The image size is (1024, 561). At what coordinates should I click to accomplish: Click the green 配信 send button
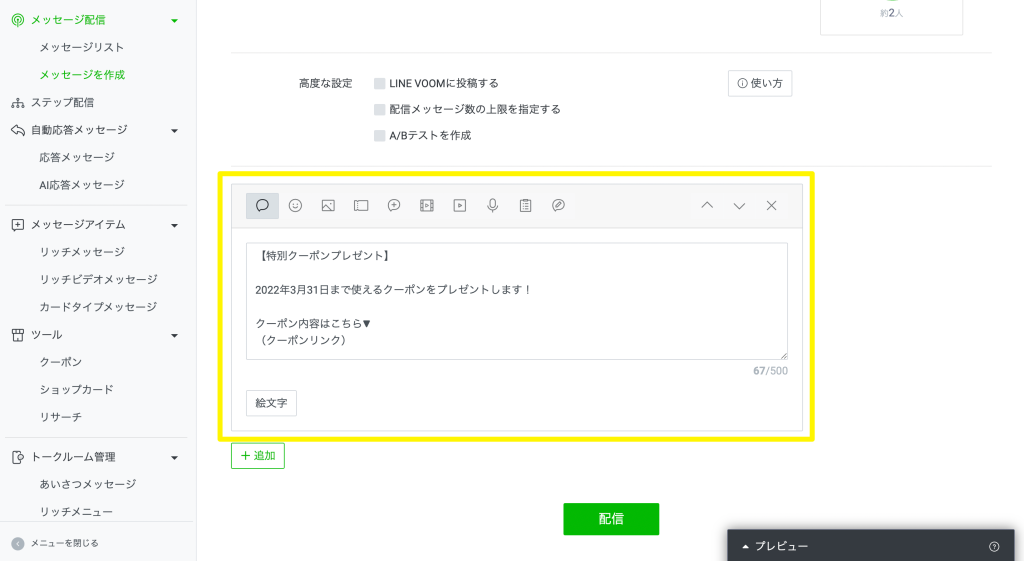point(611,519)
